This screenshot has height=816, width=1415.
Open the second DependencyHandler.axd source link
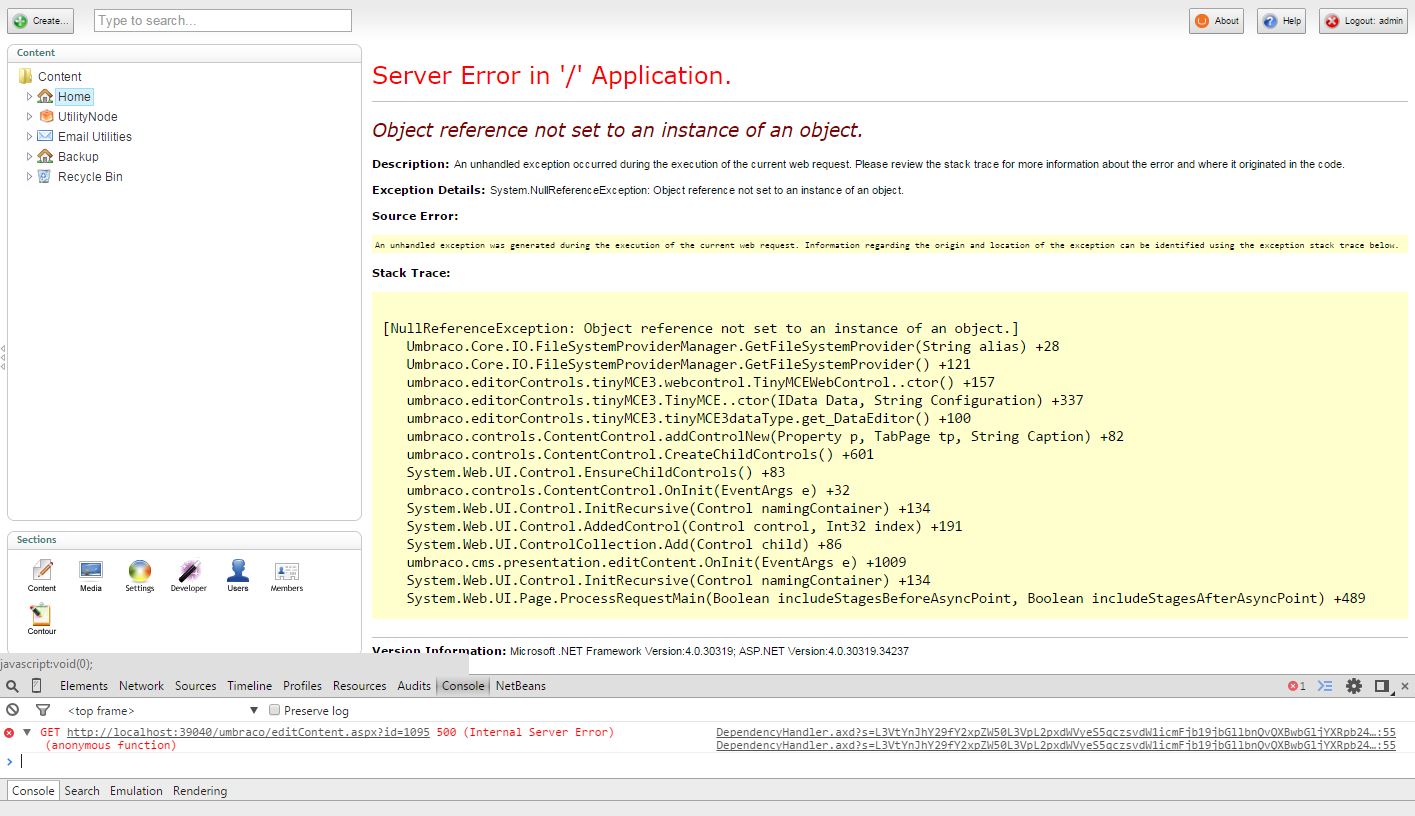click(1056, 746)
